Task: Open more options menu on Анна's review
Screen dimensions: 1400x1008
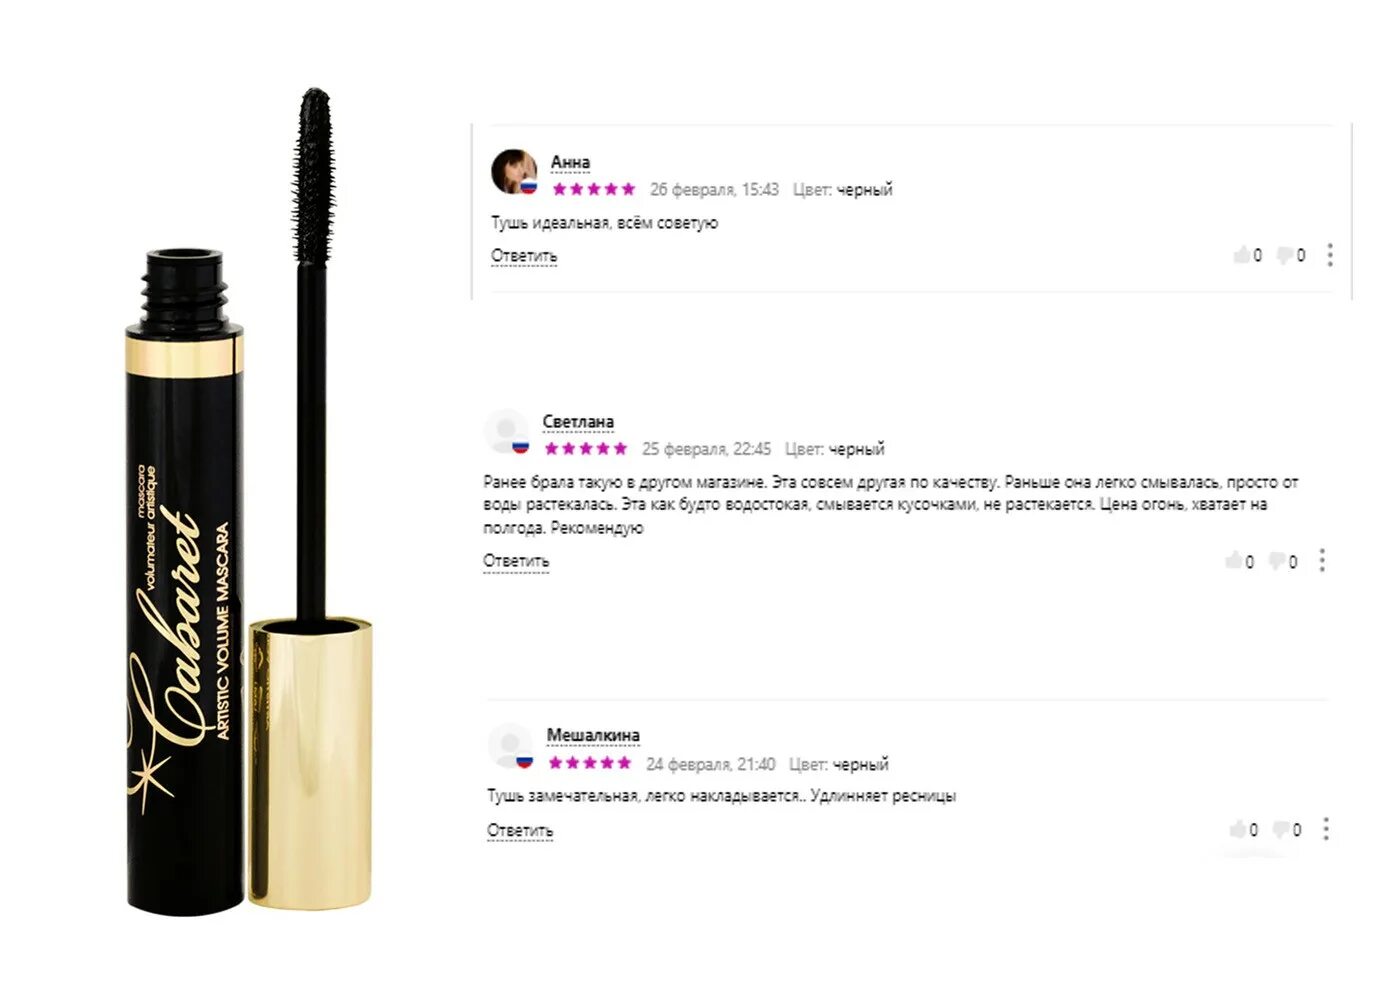Action: (1330, 255)
